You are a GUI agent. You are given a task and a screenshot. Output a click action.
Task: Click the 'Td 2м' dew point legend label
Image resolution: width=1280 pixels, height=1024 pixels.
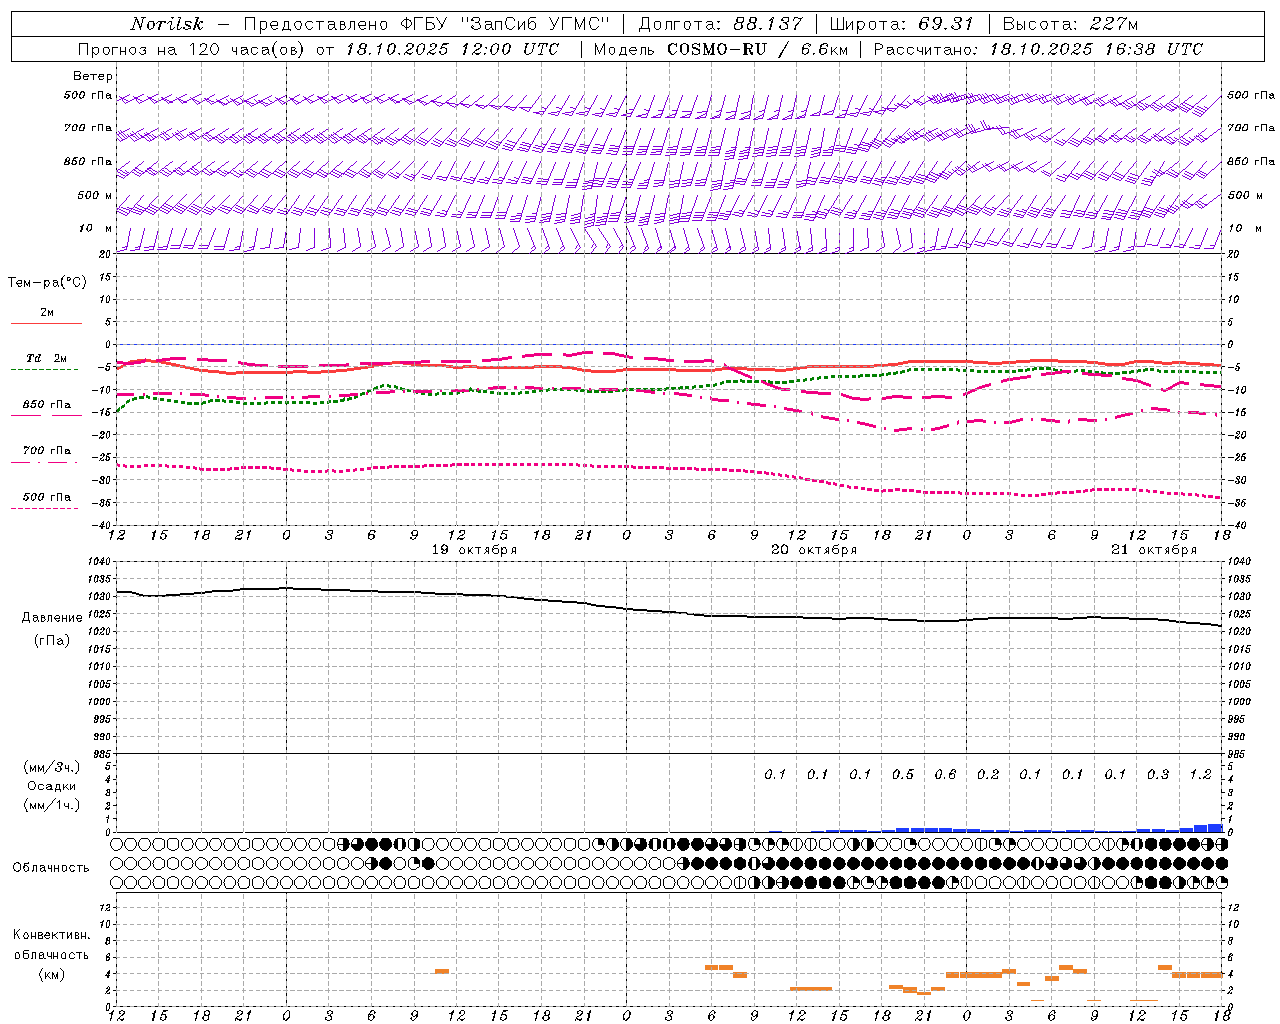[x=46, y=358]
